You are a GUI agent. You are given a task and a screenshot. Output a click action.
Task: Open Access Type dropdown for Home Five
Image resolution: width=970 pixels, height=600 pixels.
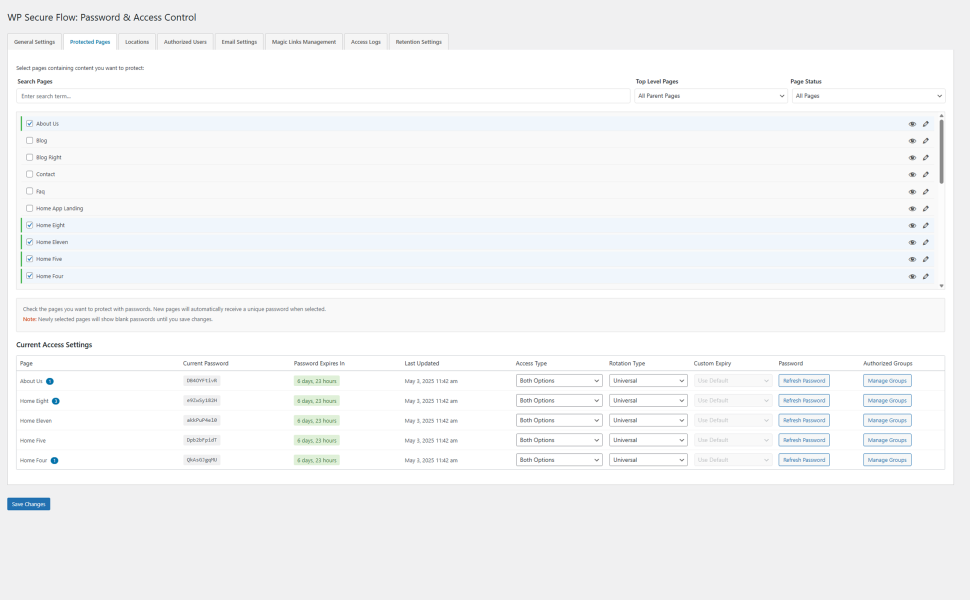click(559, 440)
